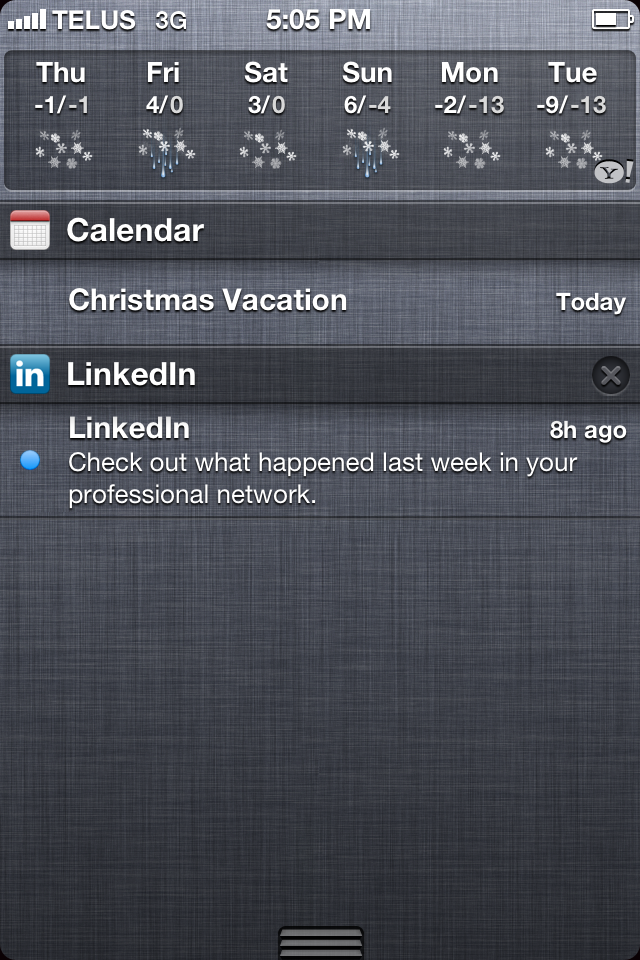Tap the blue unread notification dot
Image resolution: width=640 pixels, height=960 pixels.
(30, 460)
